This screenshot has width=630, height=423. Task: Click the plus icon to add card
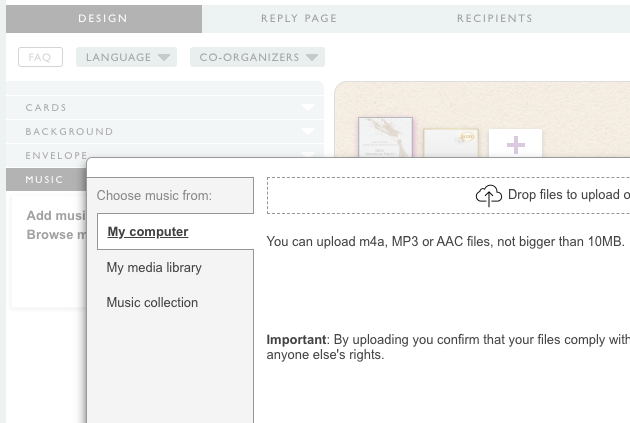515,145
